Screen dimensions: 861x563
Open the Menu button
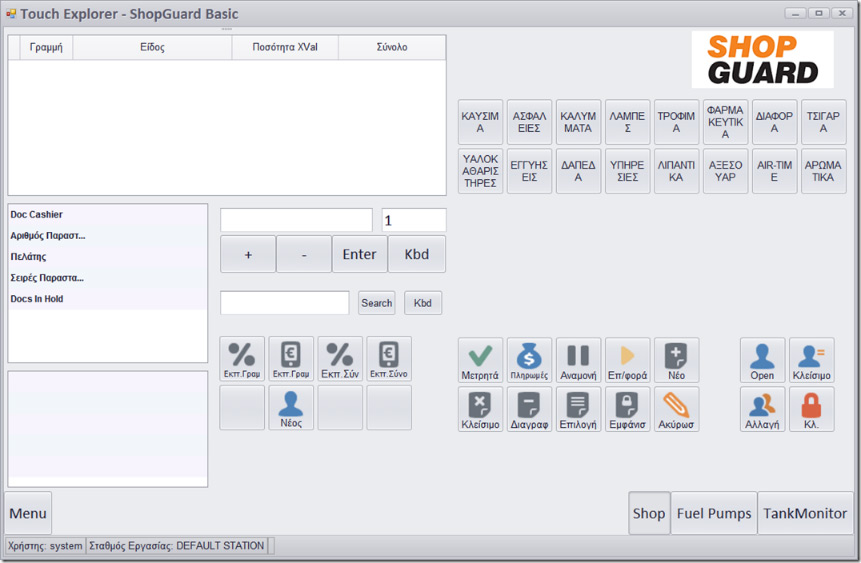pos(28,513)
